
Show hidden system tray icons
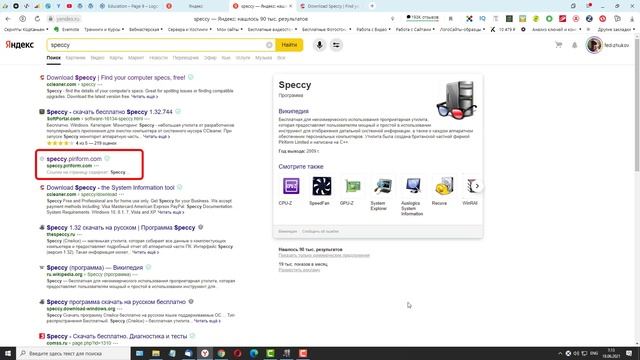[x=560, y=353]
